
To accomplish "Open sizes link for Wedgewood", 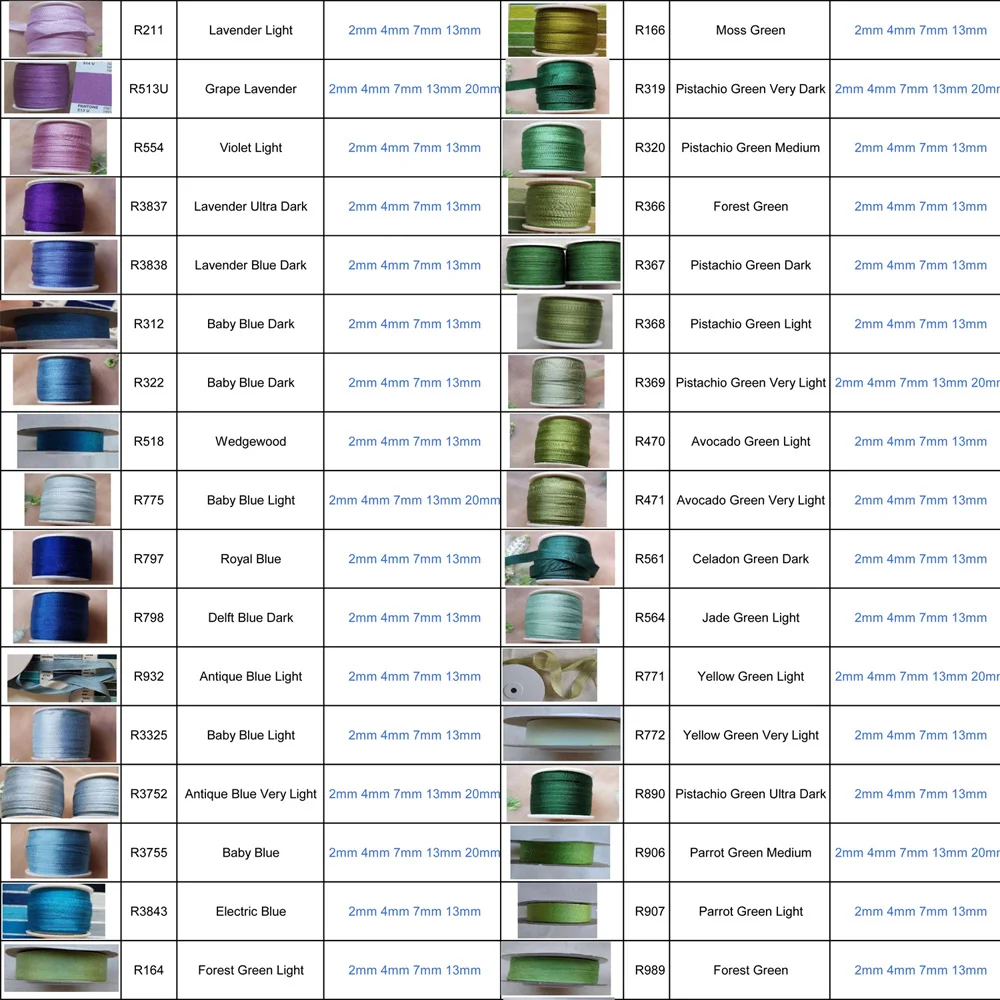I will 415,441.
